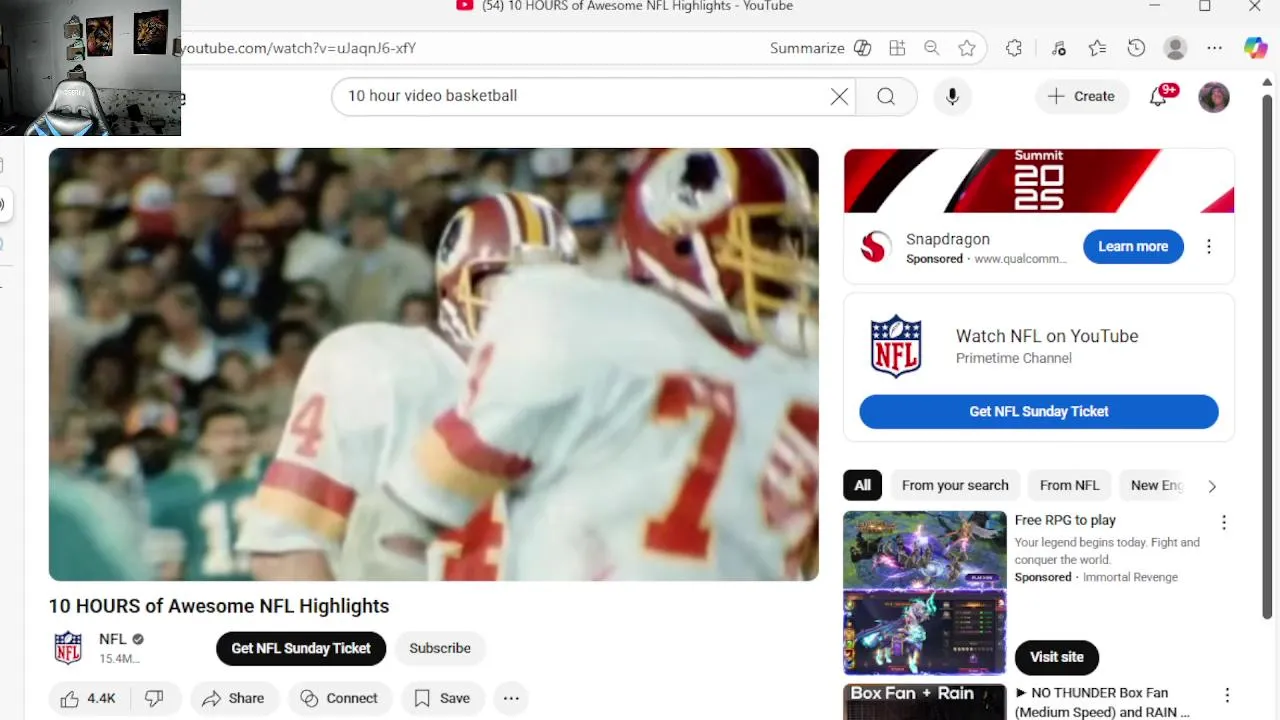Viewport: 1280px width, 720px height.
Task: Click the video player to pause
Action: 434,364
